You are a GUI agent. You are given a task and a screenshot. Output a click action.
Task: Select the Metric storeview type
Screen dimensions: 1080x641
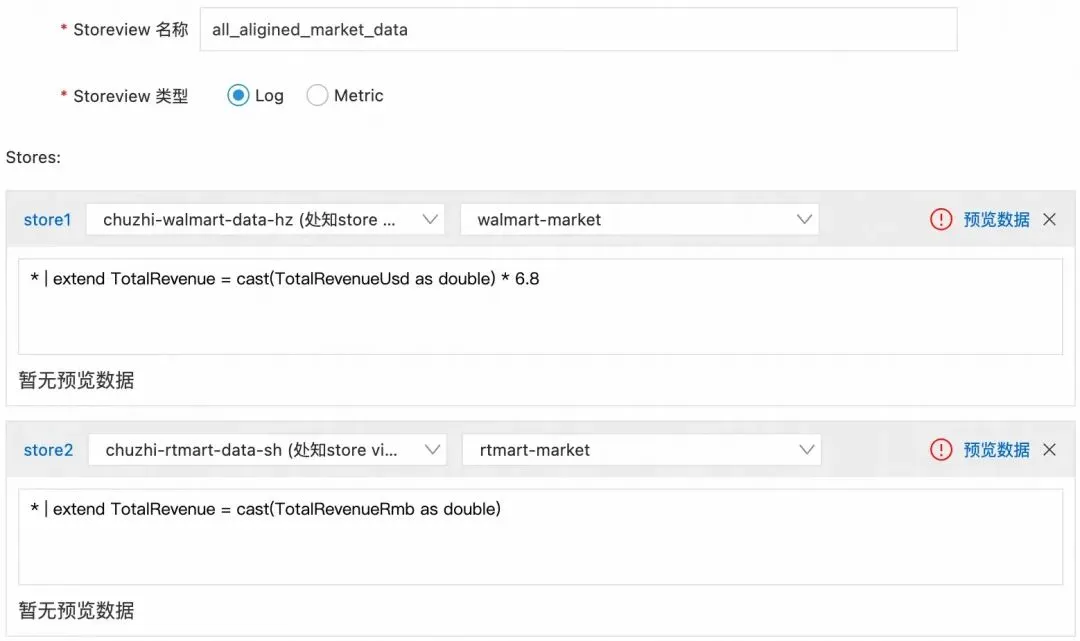point(317,96)
